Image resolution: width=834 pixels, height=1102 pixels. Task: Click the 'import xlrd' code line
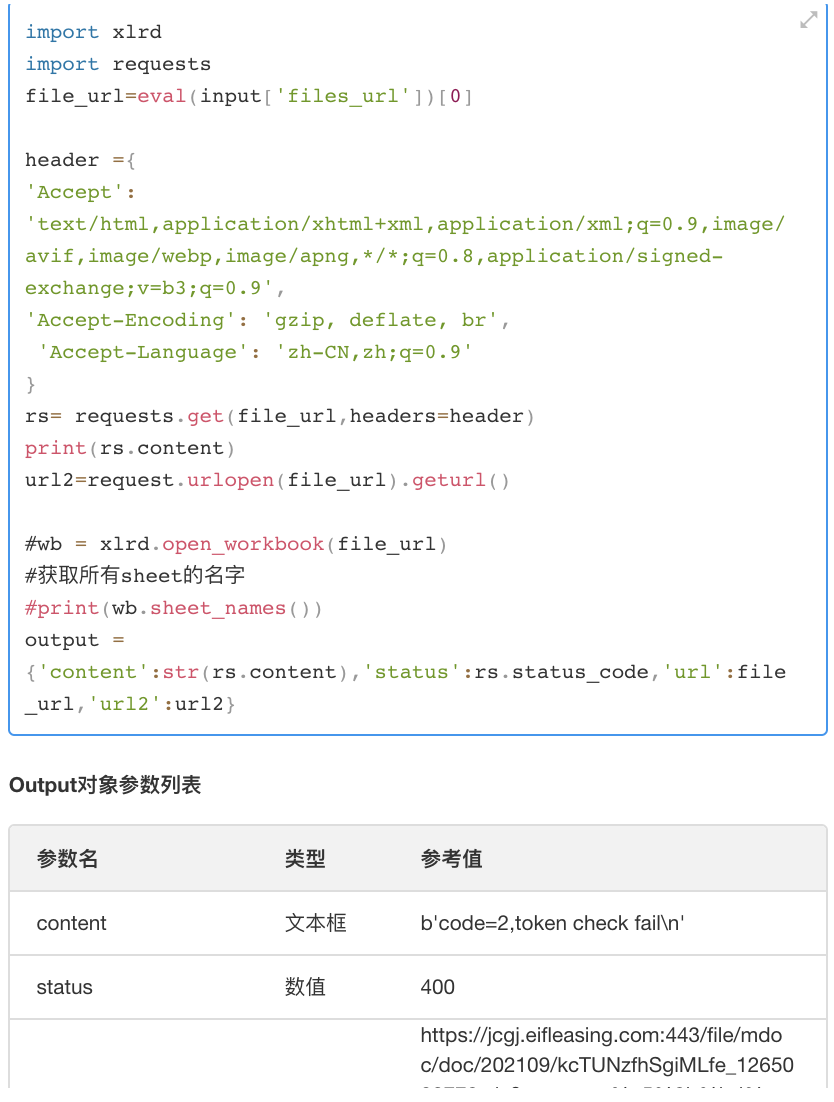pyautogui.click(x=93, y=32)
